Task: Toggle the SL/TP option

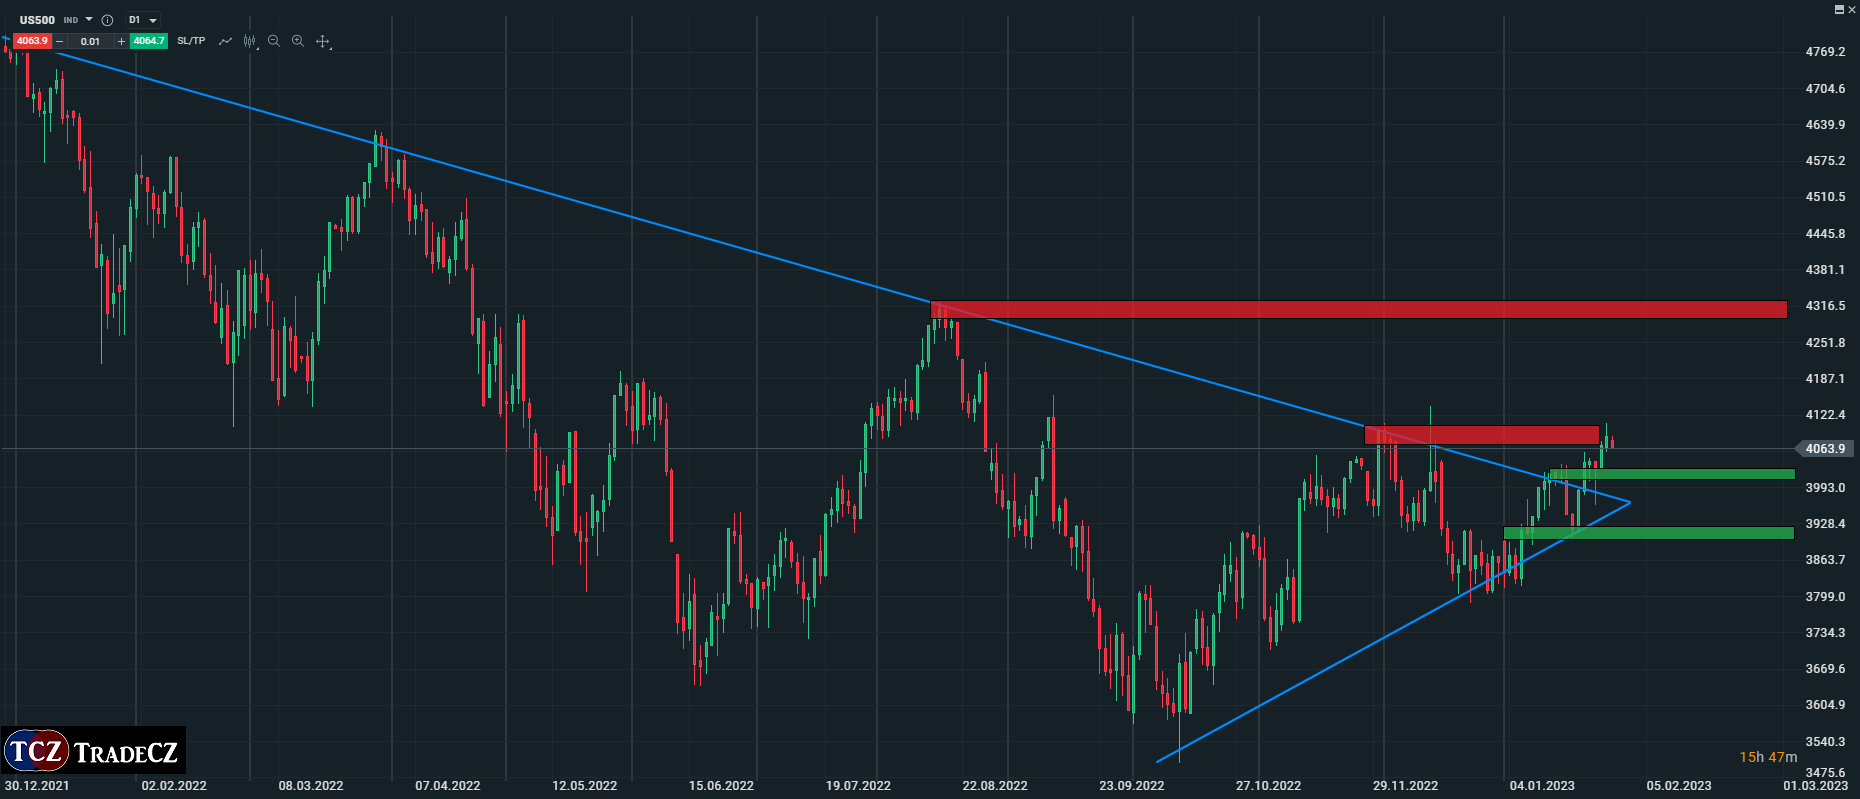Action: point(191,41)
